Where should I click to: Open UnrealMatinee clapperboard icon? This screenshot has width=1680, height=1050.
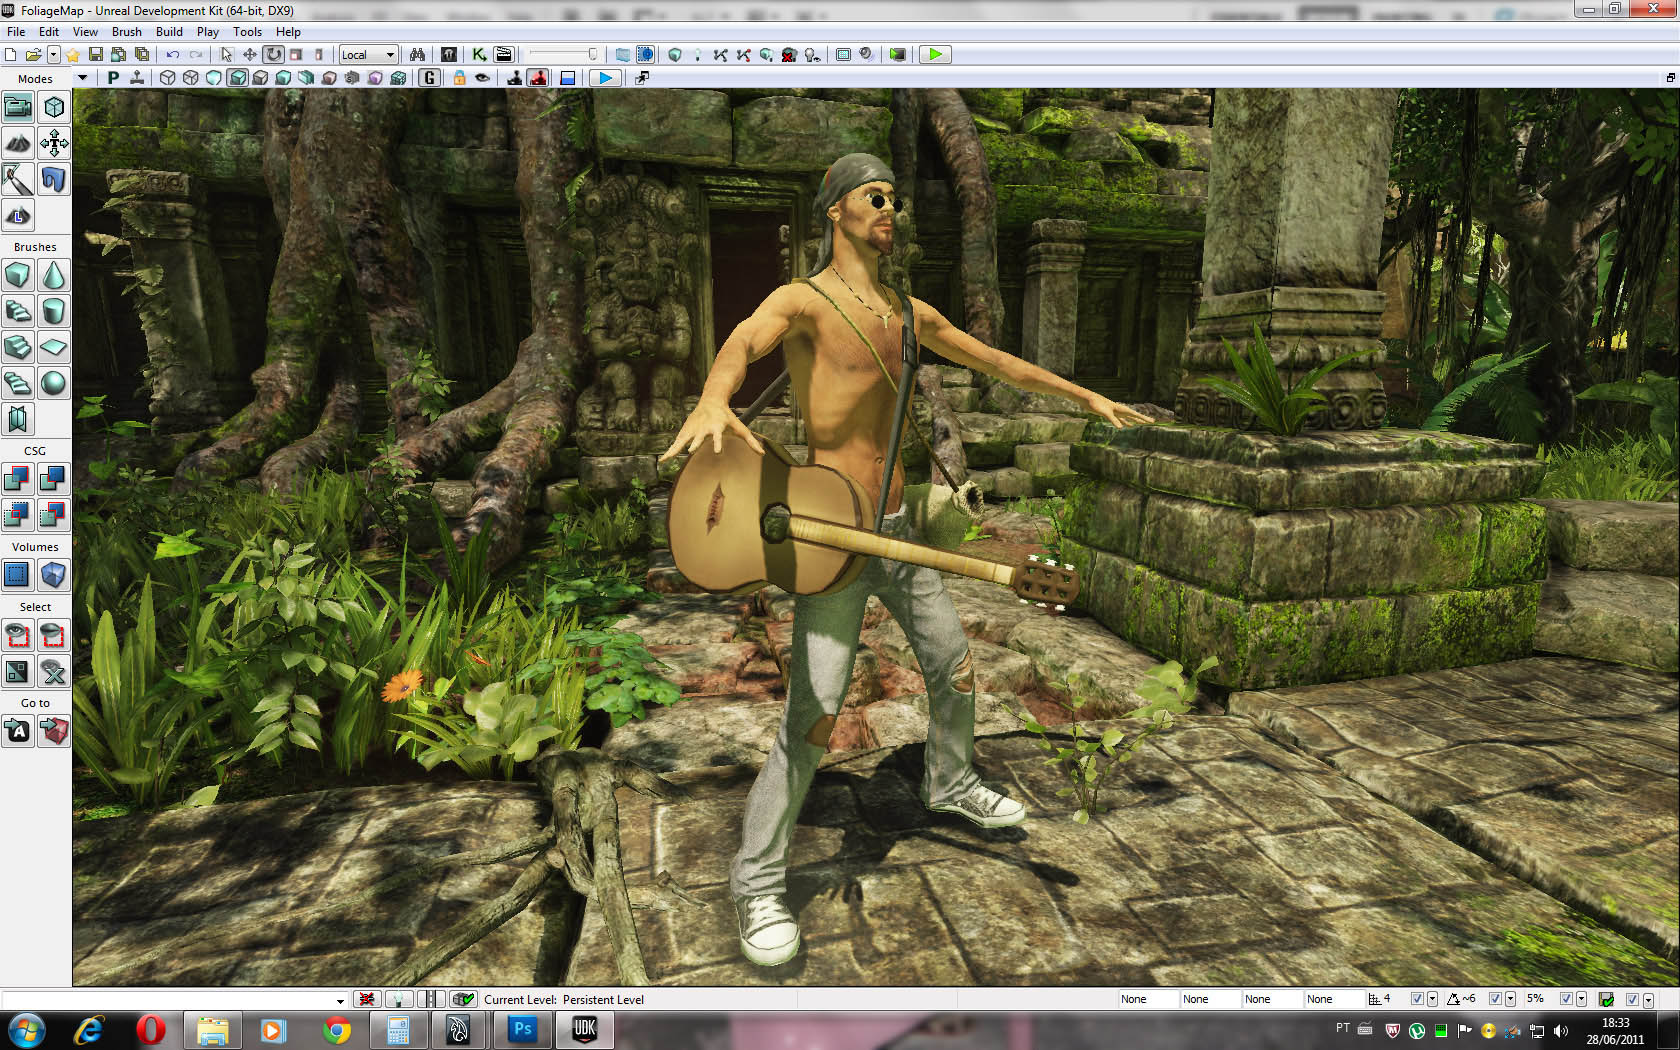click(x=503, y=55)
